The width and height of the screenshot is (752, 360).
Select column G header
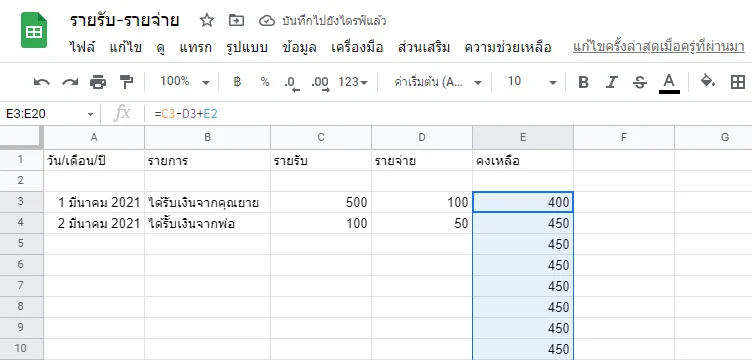point(714,137)
